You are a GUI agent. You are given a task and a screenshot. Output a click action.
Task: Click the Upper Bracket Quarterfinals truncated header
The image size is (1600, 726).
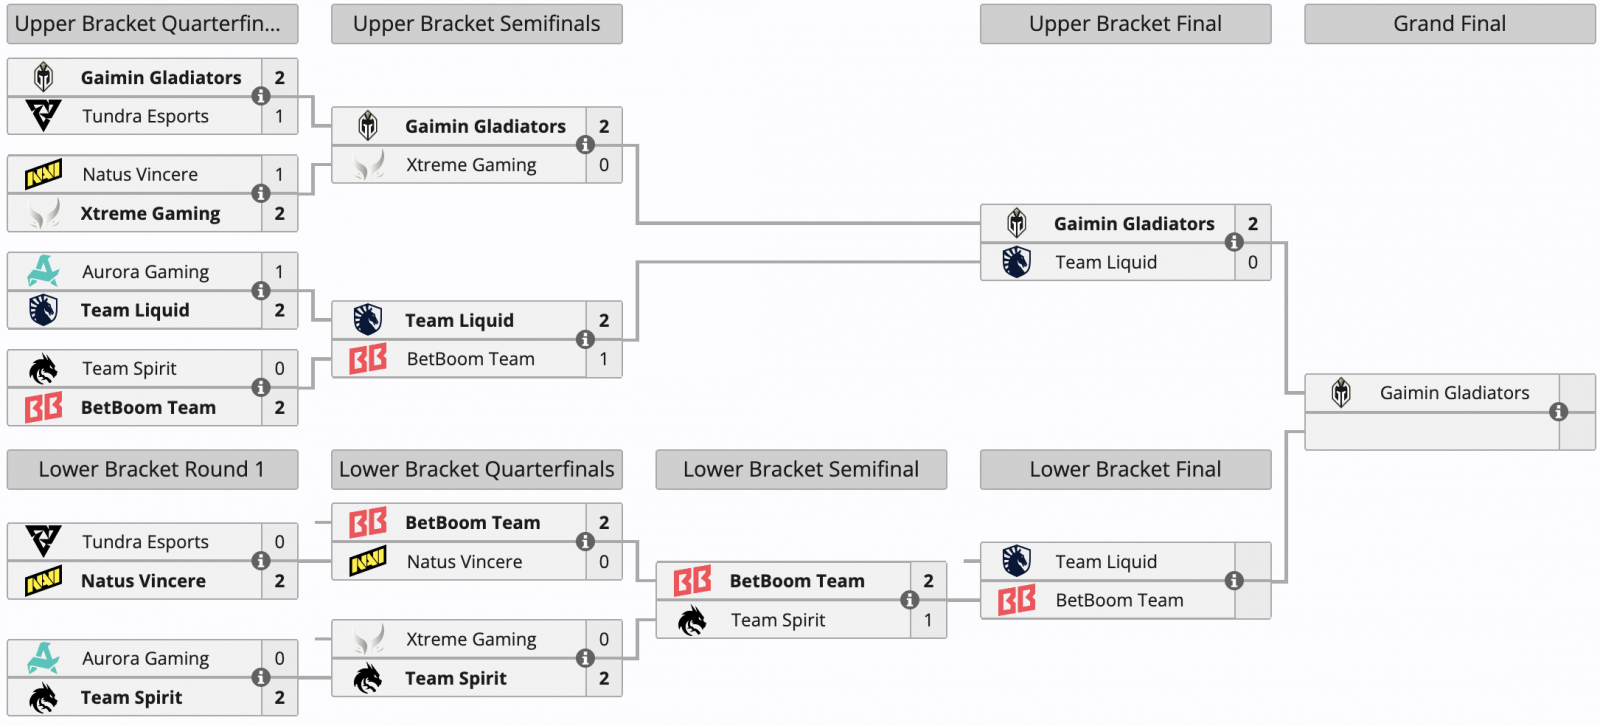tap(152, 24)
